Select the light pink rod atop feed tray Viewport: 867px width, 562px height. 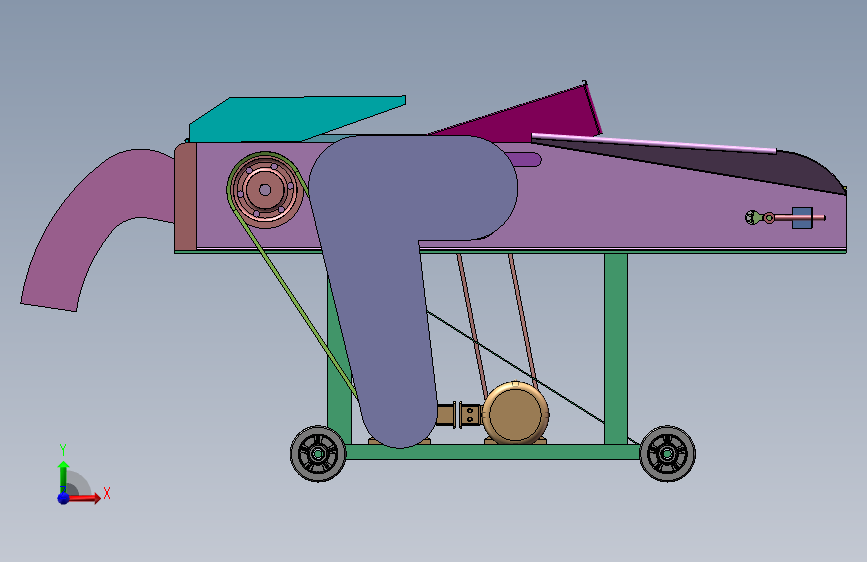(654, 143)
